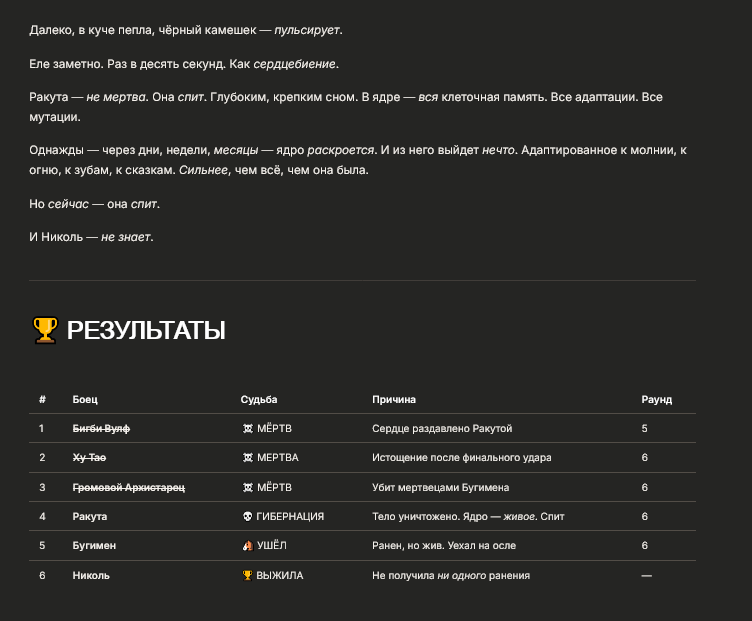Click the cell 'Сердце раздавлено Ракутой'
The height and width of the screenshot is (621, 752).
442,429
